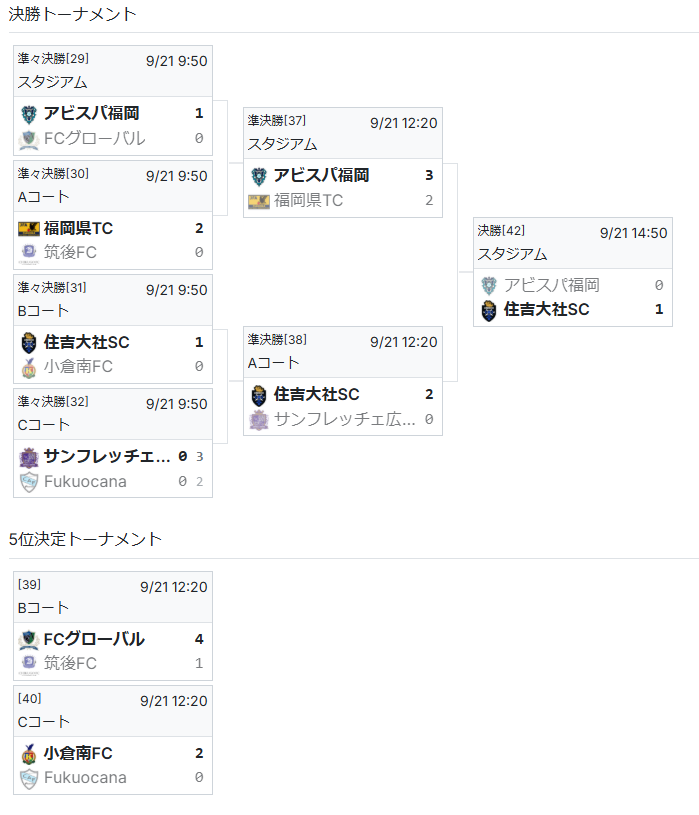Image resolution: width=699 pixels, height=815 pixels.
Task: Click the 小倉南FC logo in quarterfinal 31
Action: (x=29, y=367)
